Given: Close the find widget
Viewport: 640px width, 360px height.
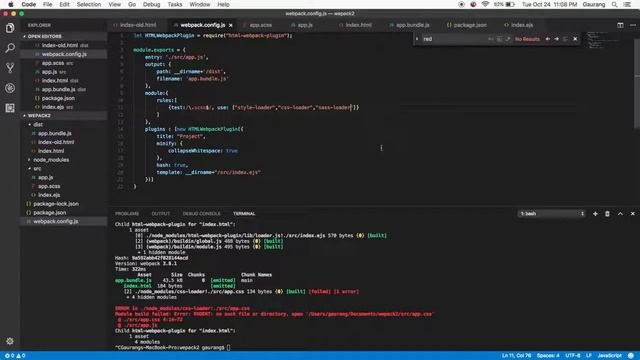Looking at the screenshot, I should (x=575, y=39).
